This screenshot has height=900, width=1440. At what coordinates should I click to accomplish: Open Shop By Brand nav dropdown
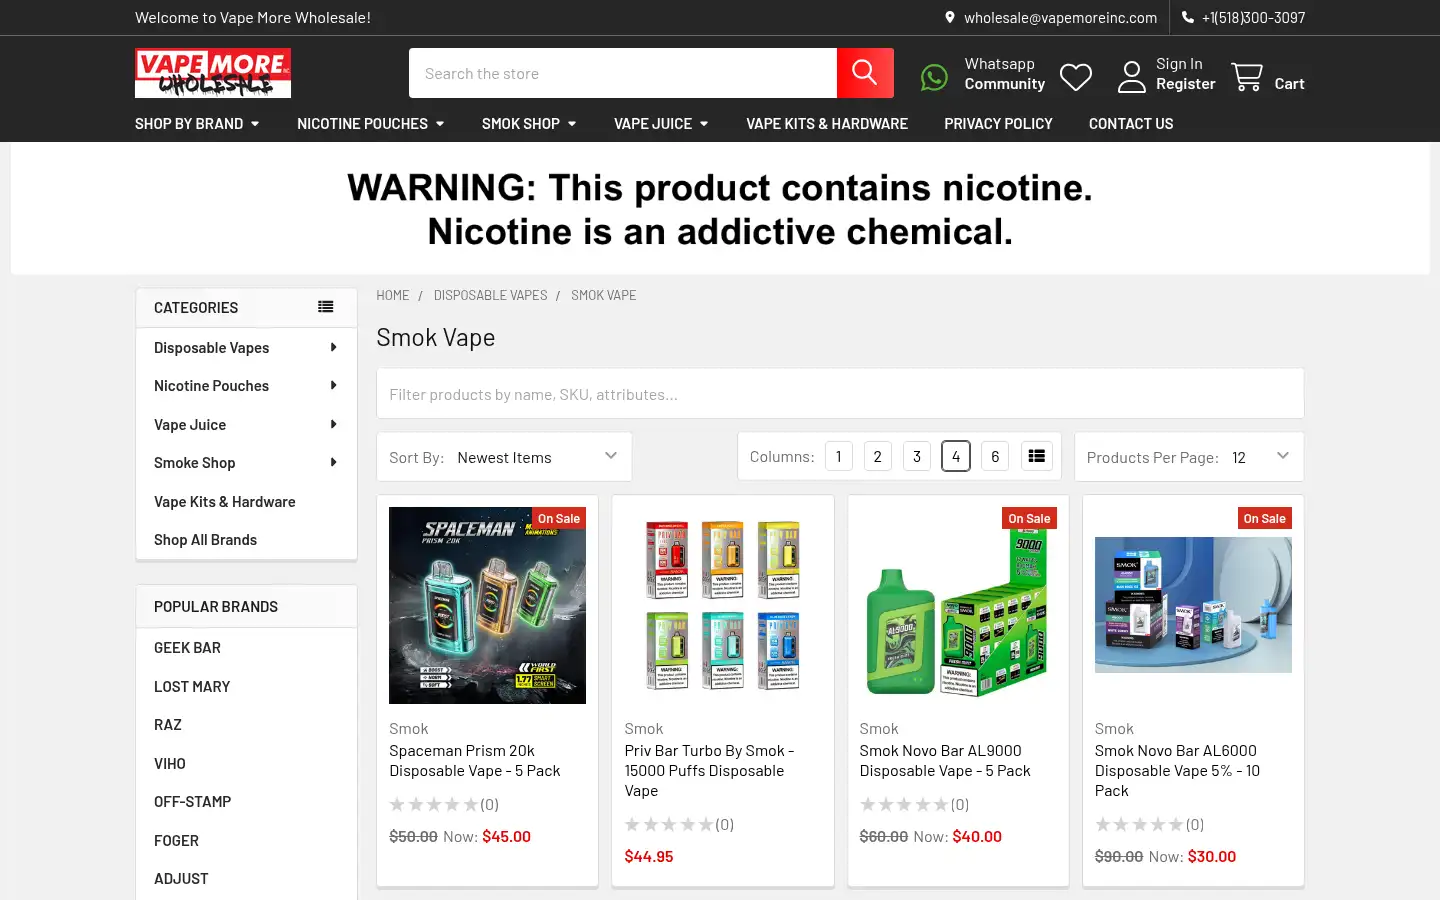(197, 123)
